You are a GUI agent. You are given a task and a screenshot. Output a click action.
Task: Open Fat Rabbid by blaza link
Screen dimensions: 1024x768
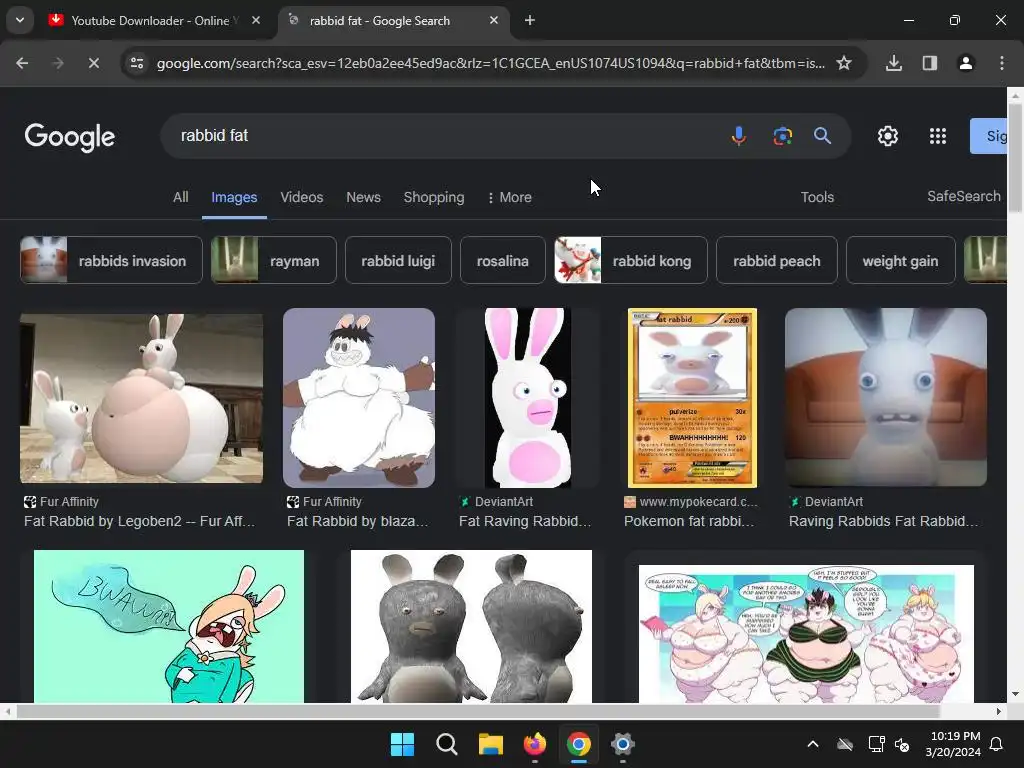click(357, 521)
